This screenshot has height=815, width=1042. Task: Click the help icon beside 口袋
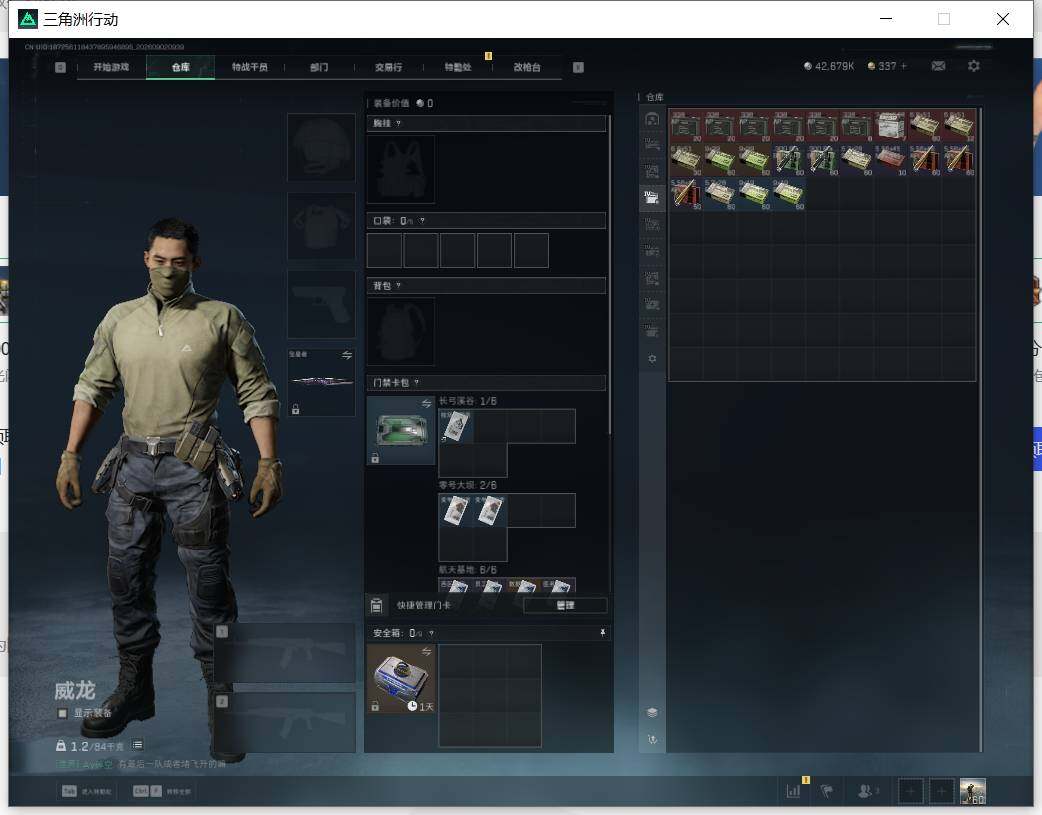tap(422, 220)
